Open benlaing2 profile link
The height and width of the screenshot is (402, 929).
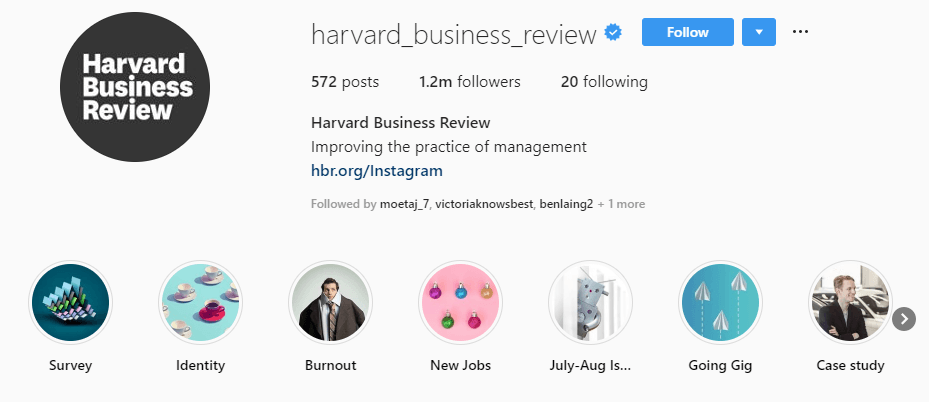point(566,204)
